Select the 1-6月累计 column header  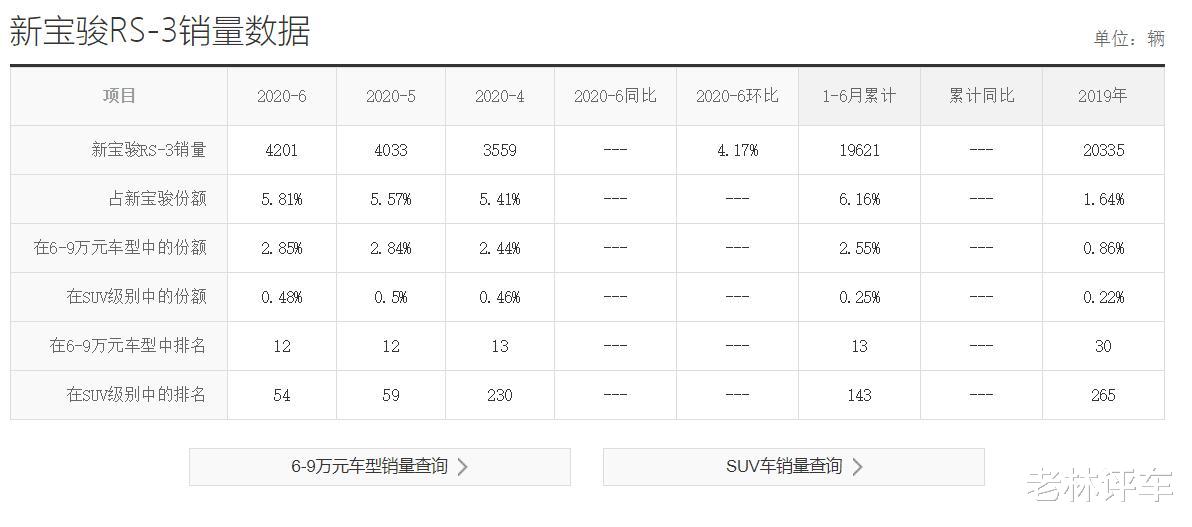coord(859,96)
